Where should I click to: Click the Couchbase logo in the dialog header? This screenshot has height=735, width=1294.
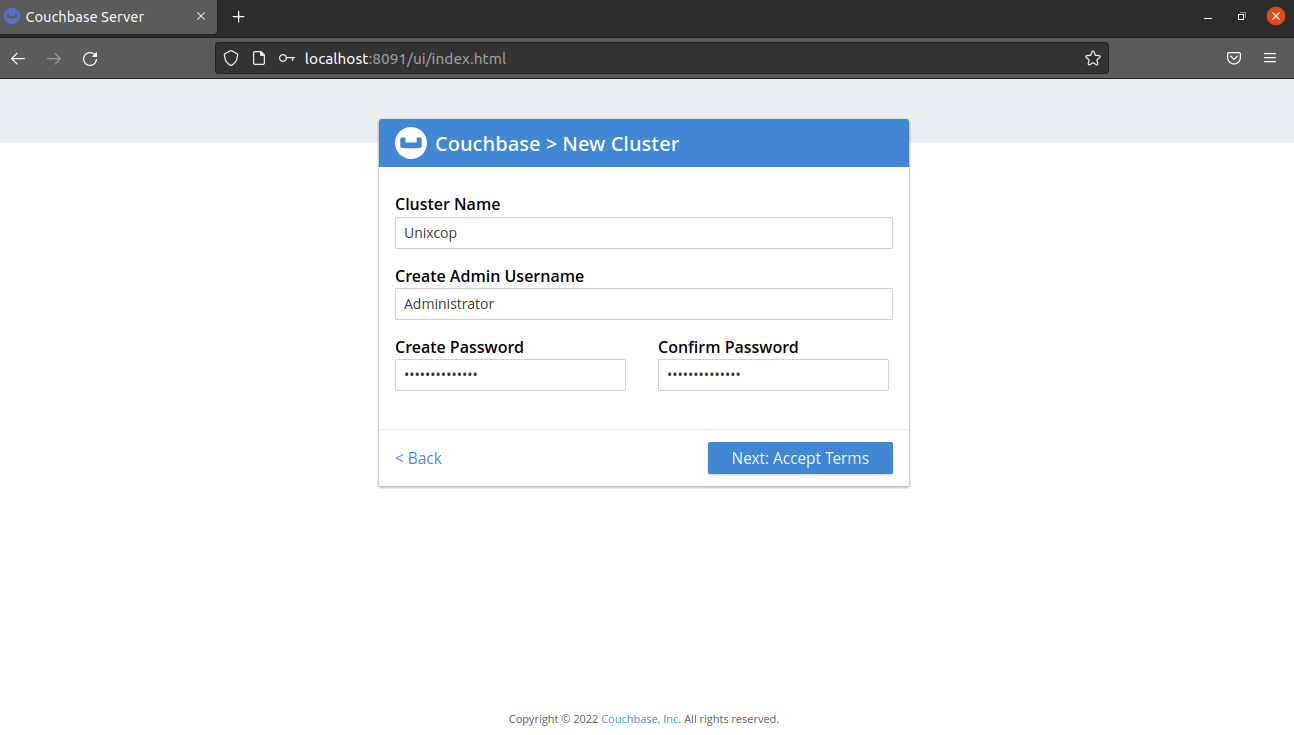[411, 143]
